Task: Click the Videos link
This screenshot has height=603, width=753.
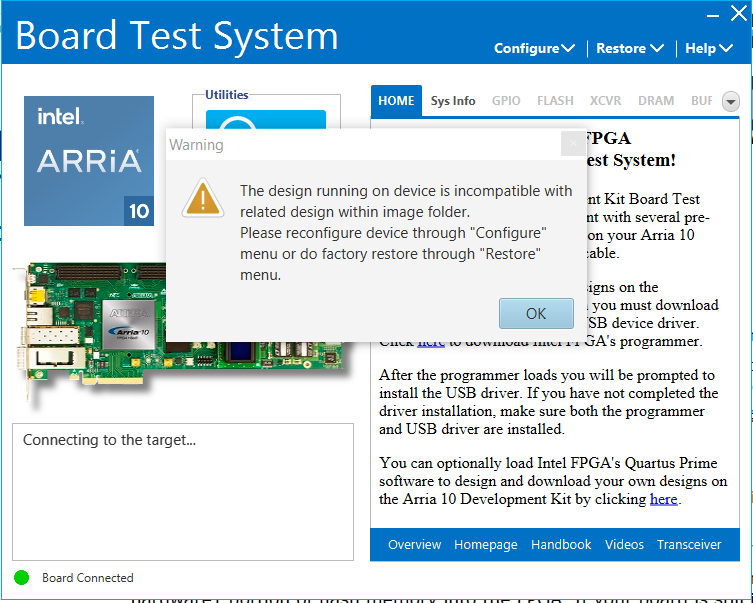Action: [x=624, y=545]
